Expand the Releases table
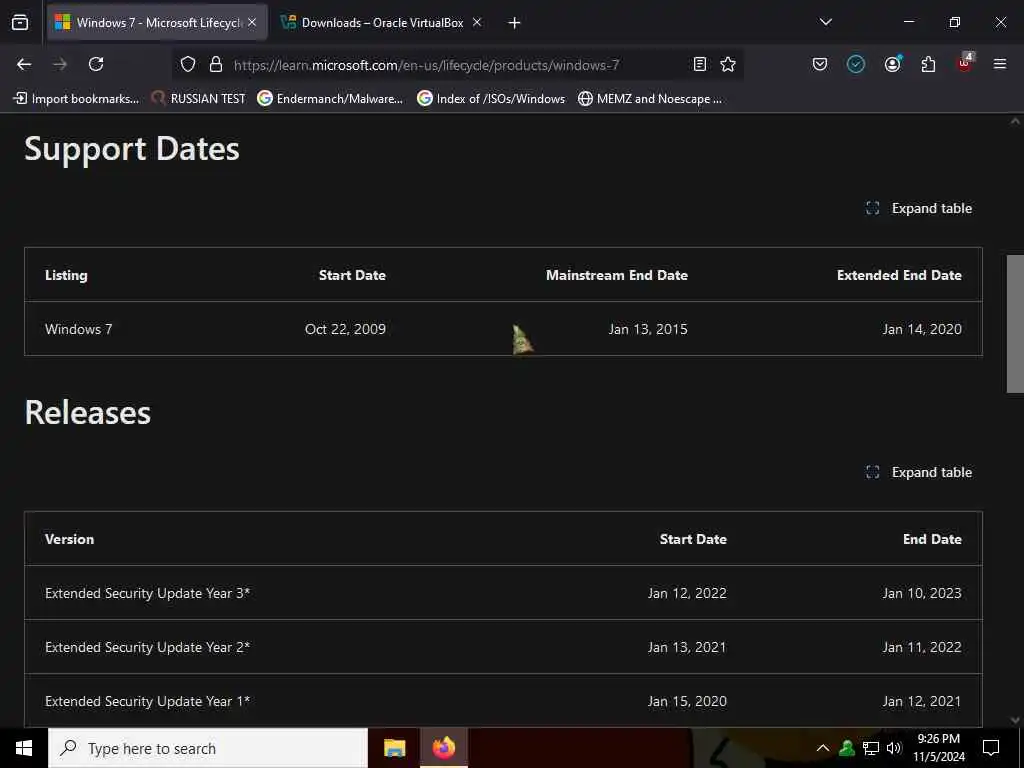This screenshot has width=1024, height=768. 919,472
